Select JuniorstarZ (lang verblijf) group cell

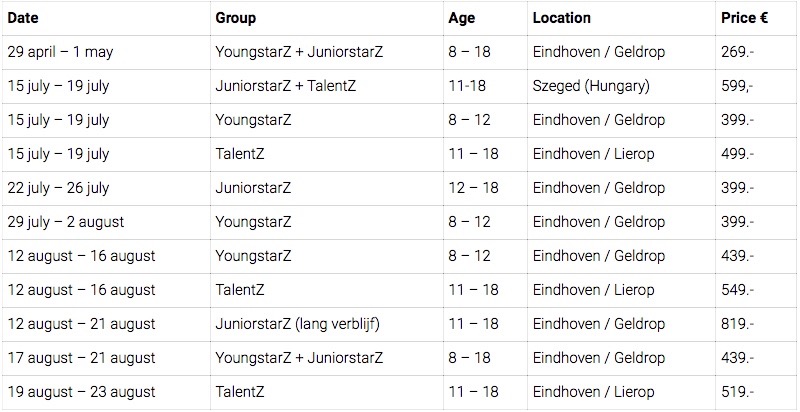[299, 324]
